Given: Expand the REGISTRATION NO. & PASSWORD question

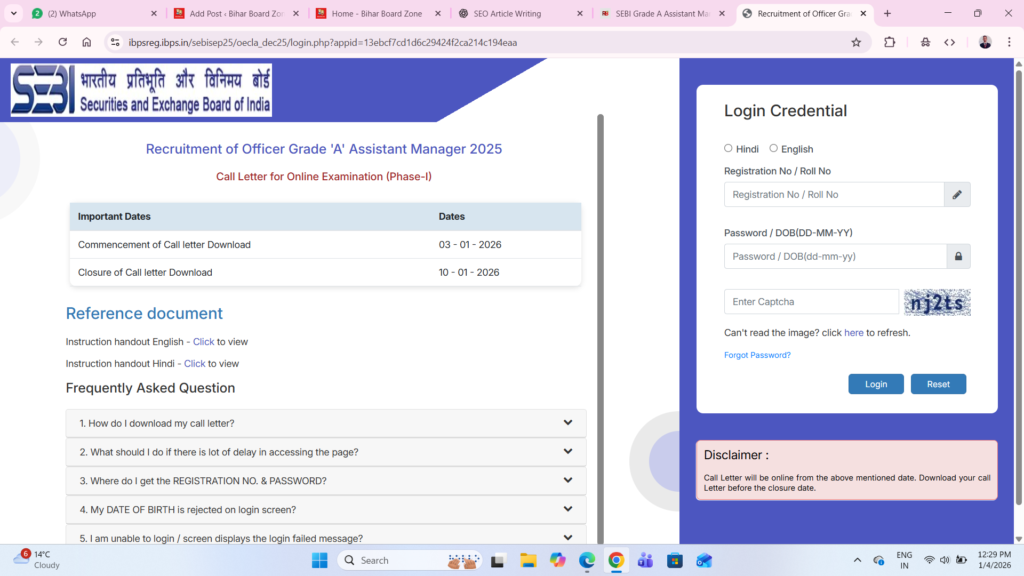Looking at the screenshot, I should pos(325,480).
